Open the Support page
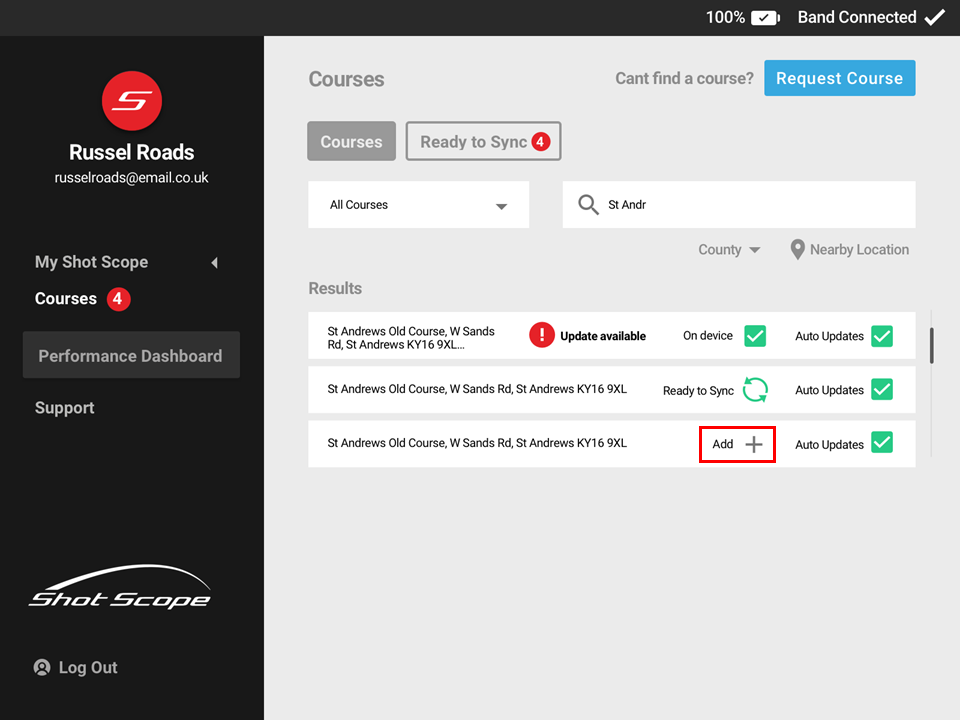The height and width of the screenshot is (720, 960). point(64,408)
